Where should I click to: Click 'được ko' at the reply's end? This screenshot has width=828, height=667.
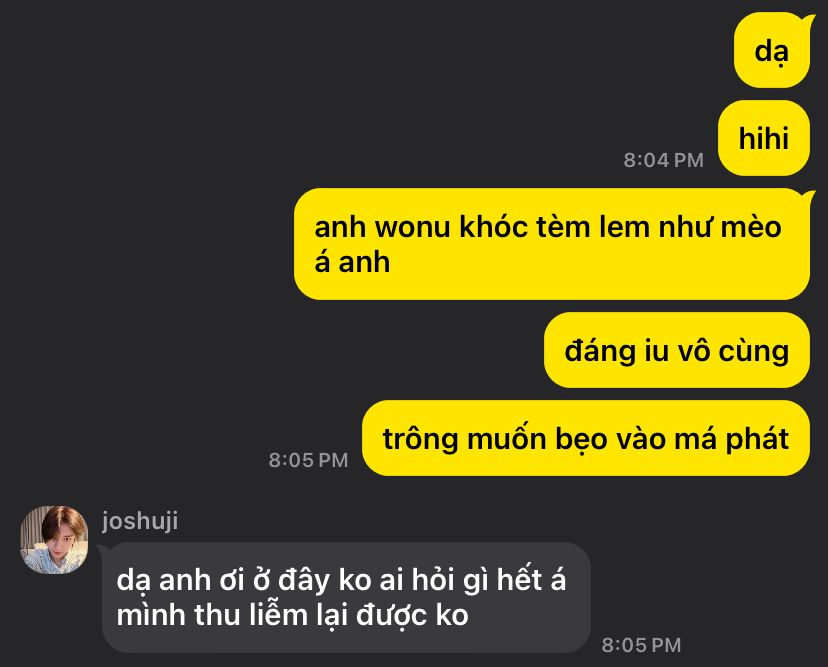(412, 616)
